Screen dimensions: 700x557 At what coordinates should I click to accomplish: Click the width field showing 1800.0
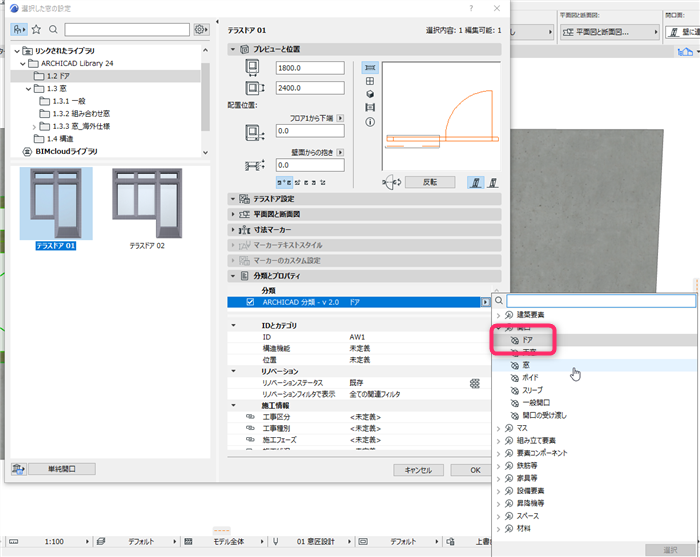(x=310, y=68)
